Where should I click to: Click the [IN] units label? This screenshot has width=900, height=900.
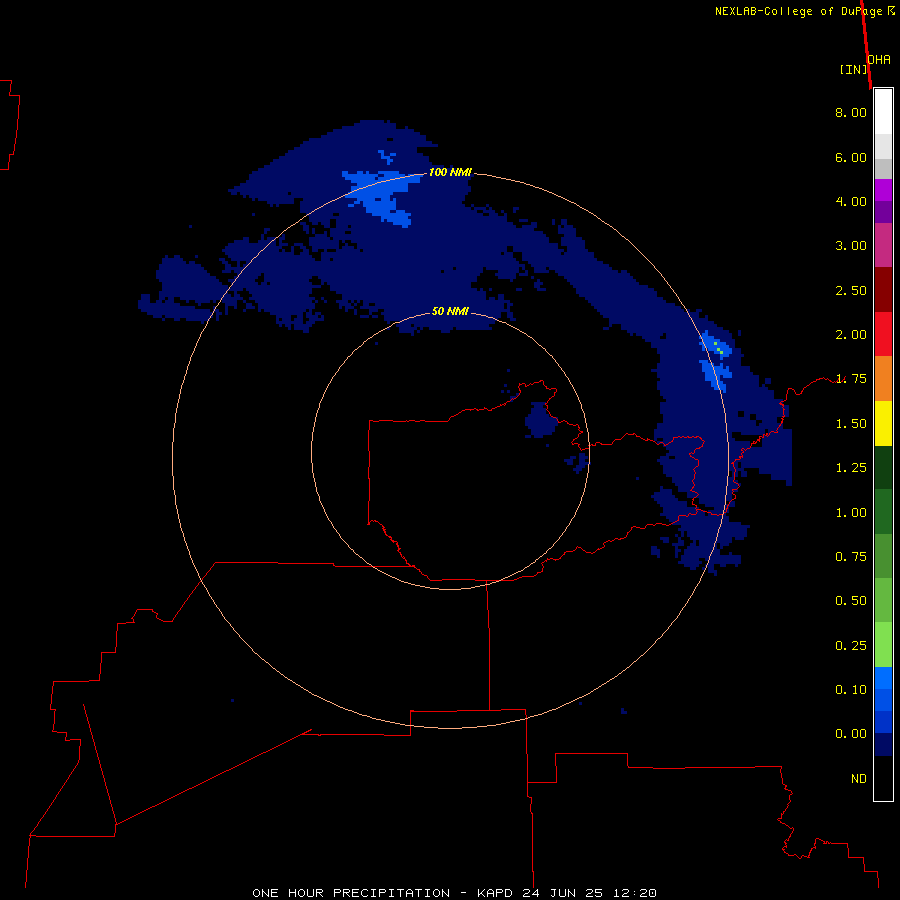pos(854,69)
